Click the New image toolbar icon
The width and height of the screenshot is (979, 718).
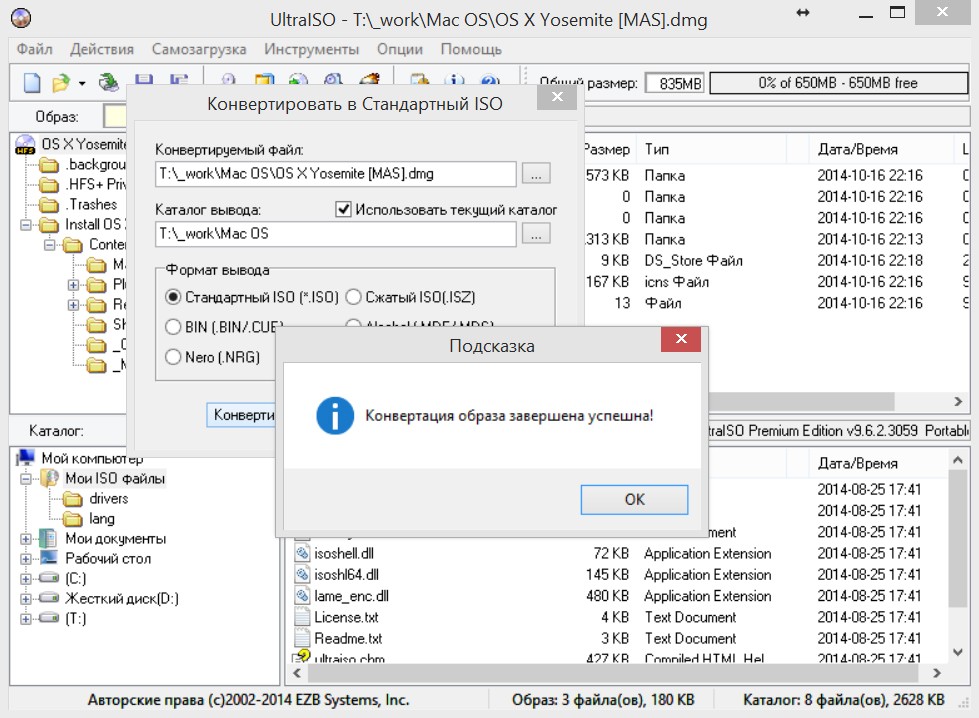pos(32,82)
